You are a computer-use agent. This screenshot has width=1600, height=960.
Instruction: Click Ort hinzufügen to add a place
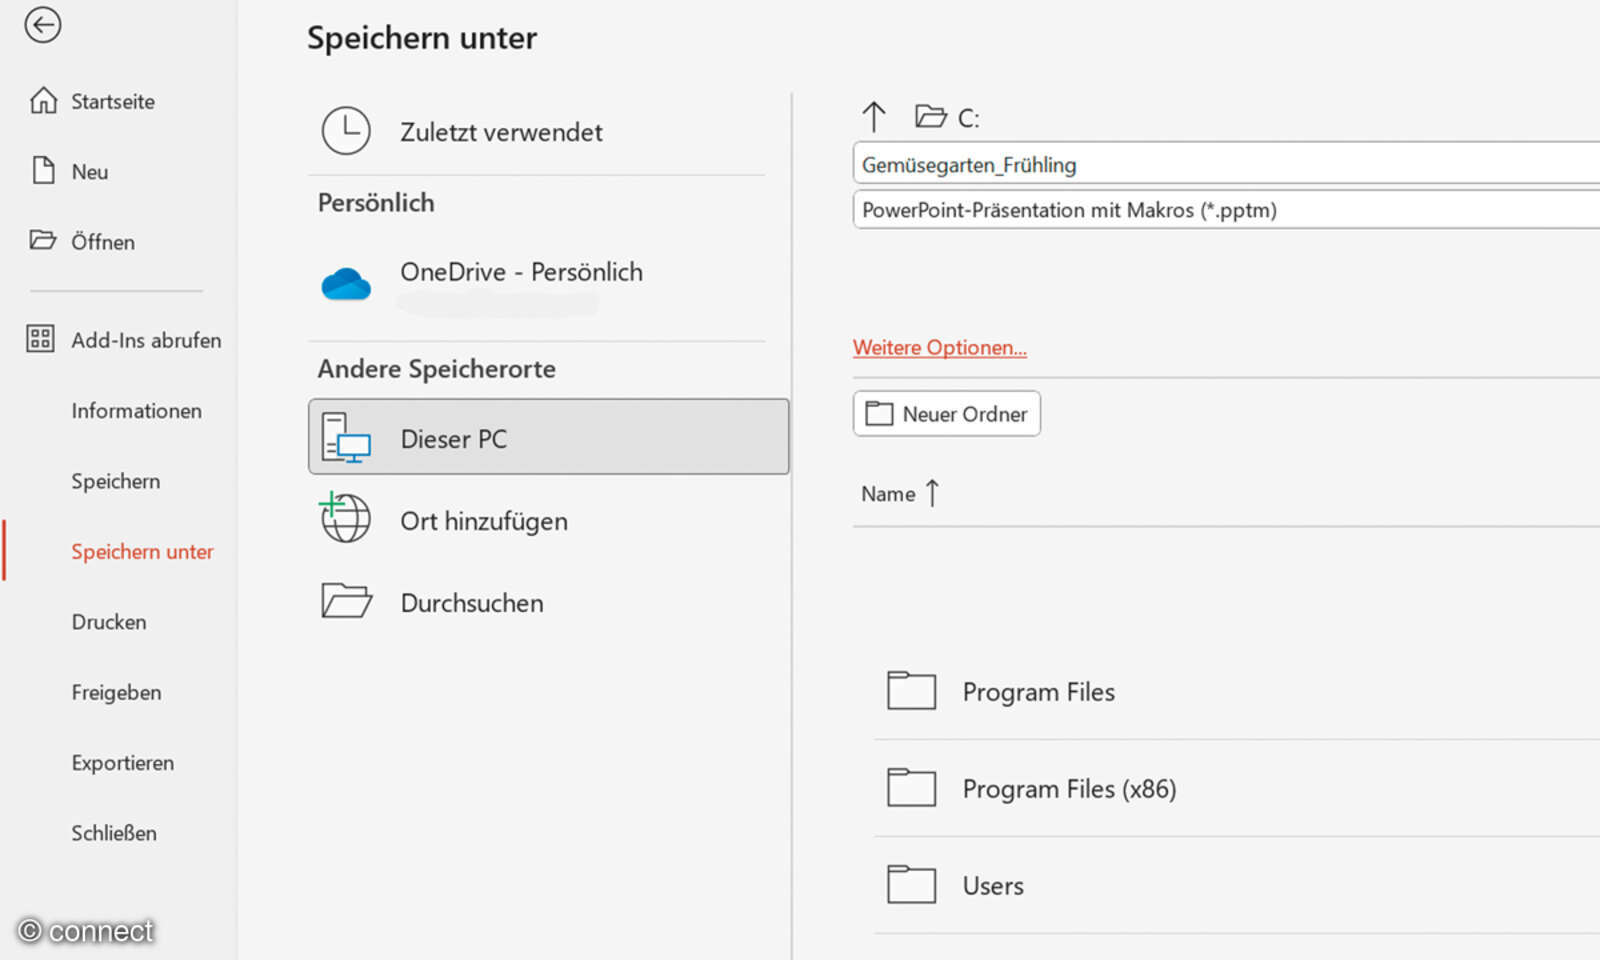point(484,520)
